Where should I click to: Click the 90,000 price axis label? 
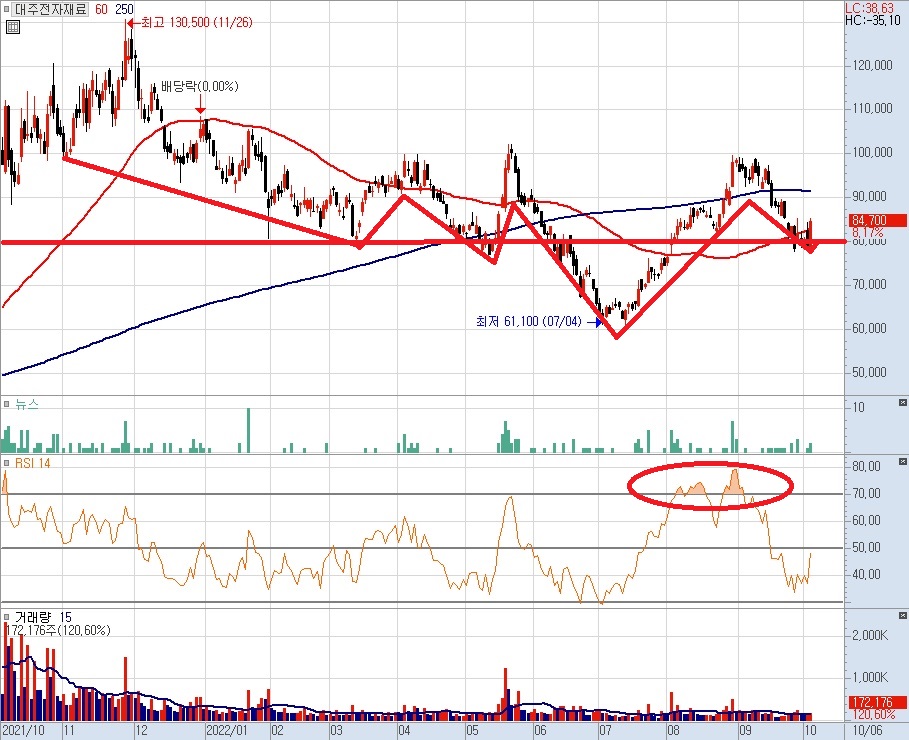(x=870, y=197)
